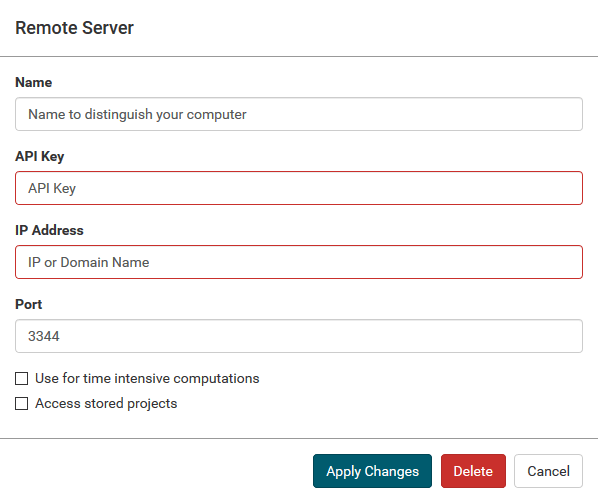Focus the API Key text box

pos(299,188)
